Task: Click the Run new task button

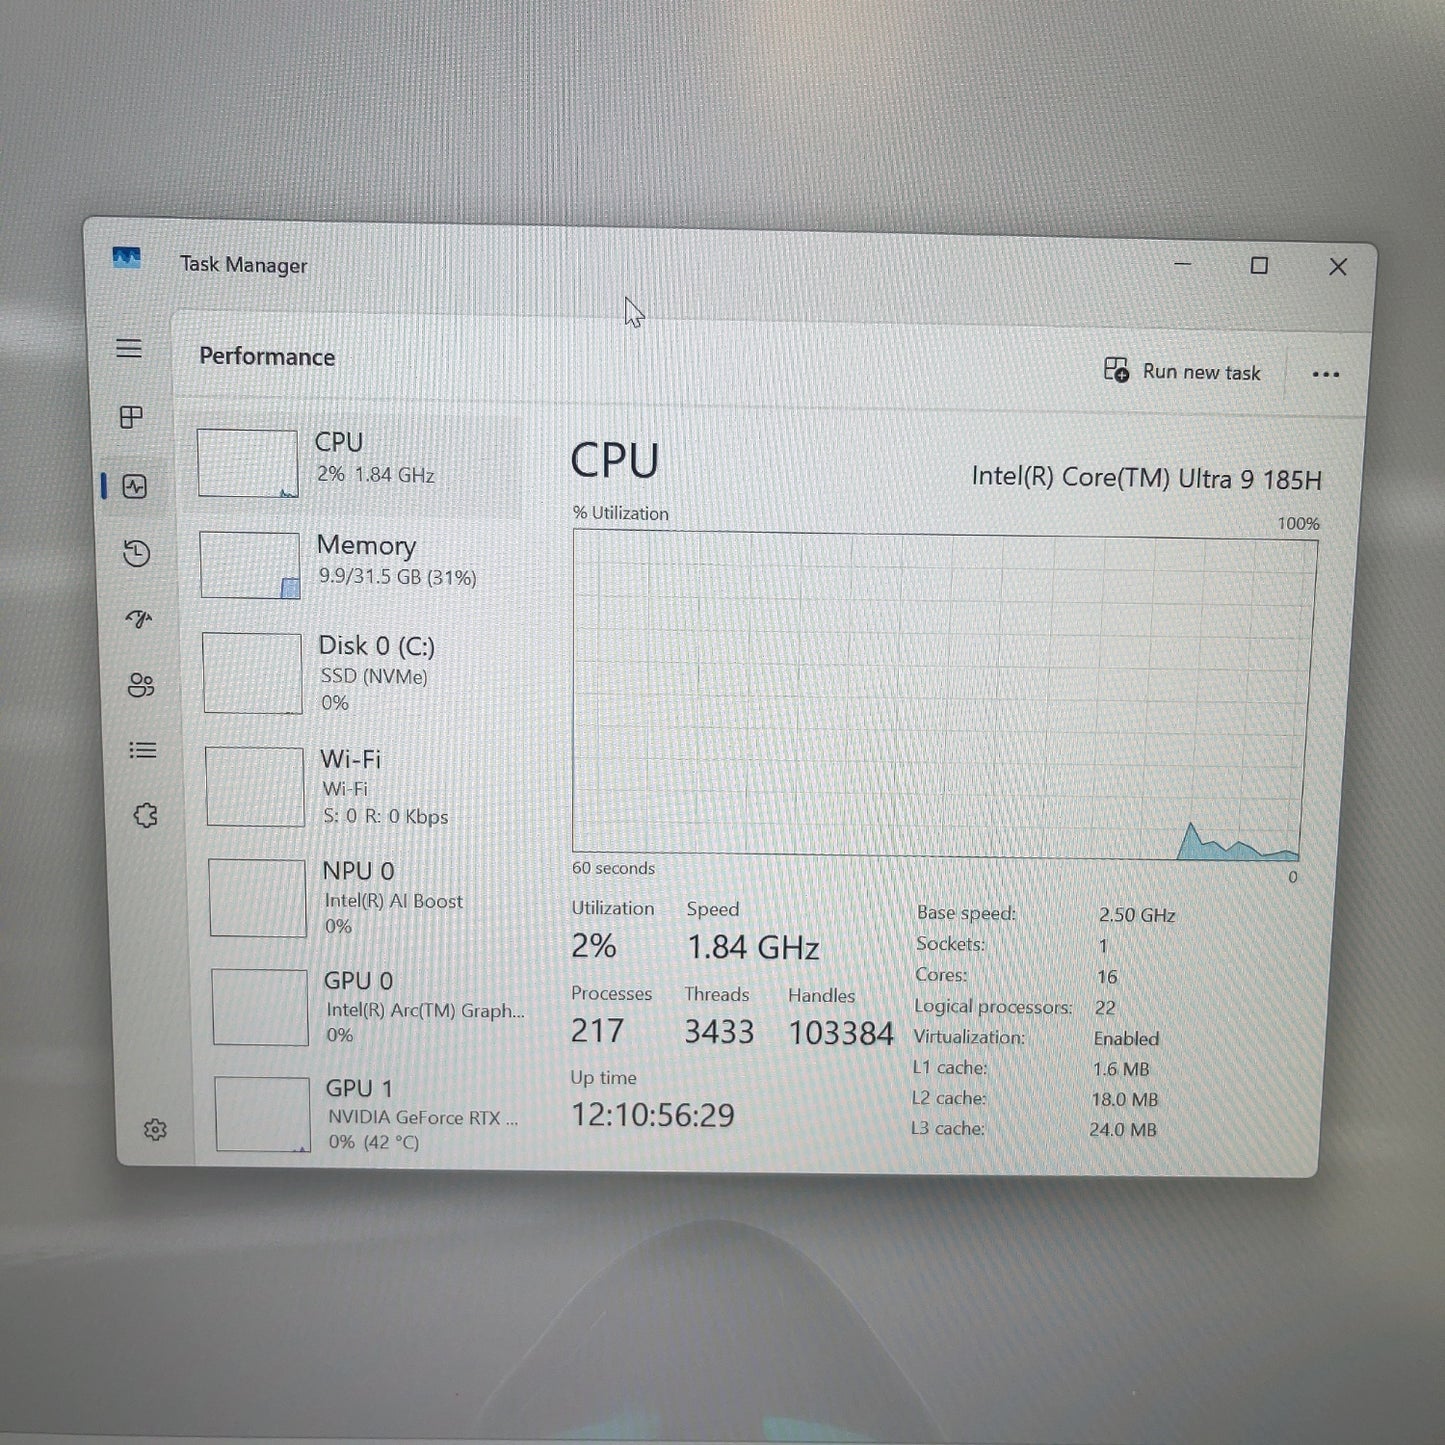Action: pos(1183,372)
